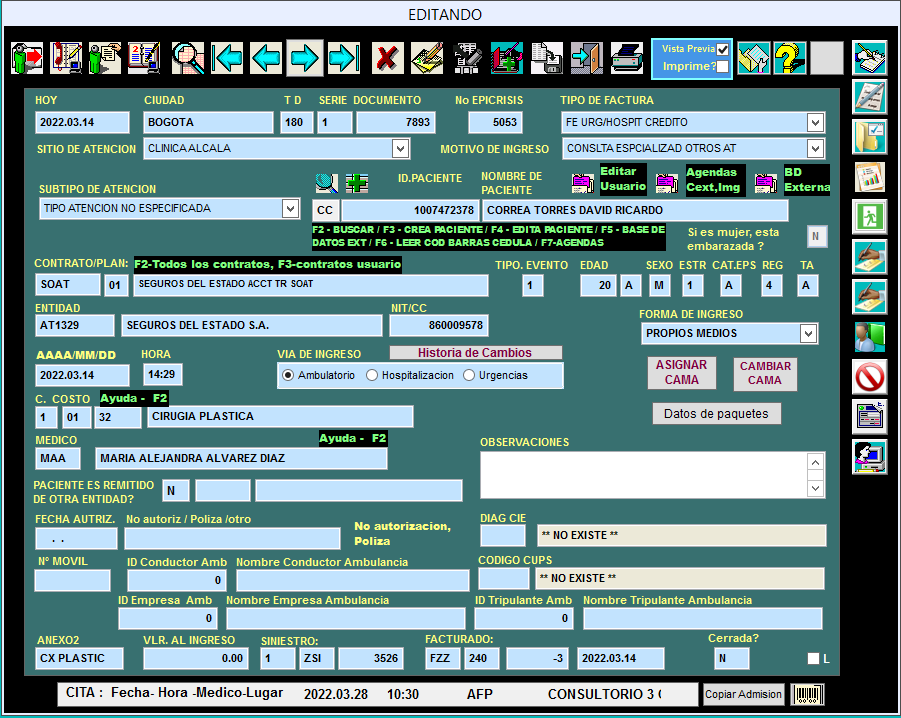Open the SUBTIPO DE ATENCION dropdown
Image resolution: width=901 pixels, height=718 pixels.
[x=290, y=208]
